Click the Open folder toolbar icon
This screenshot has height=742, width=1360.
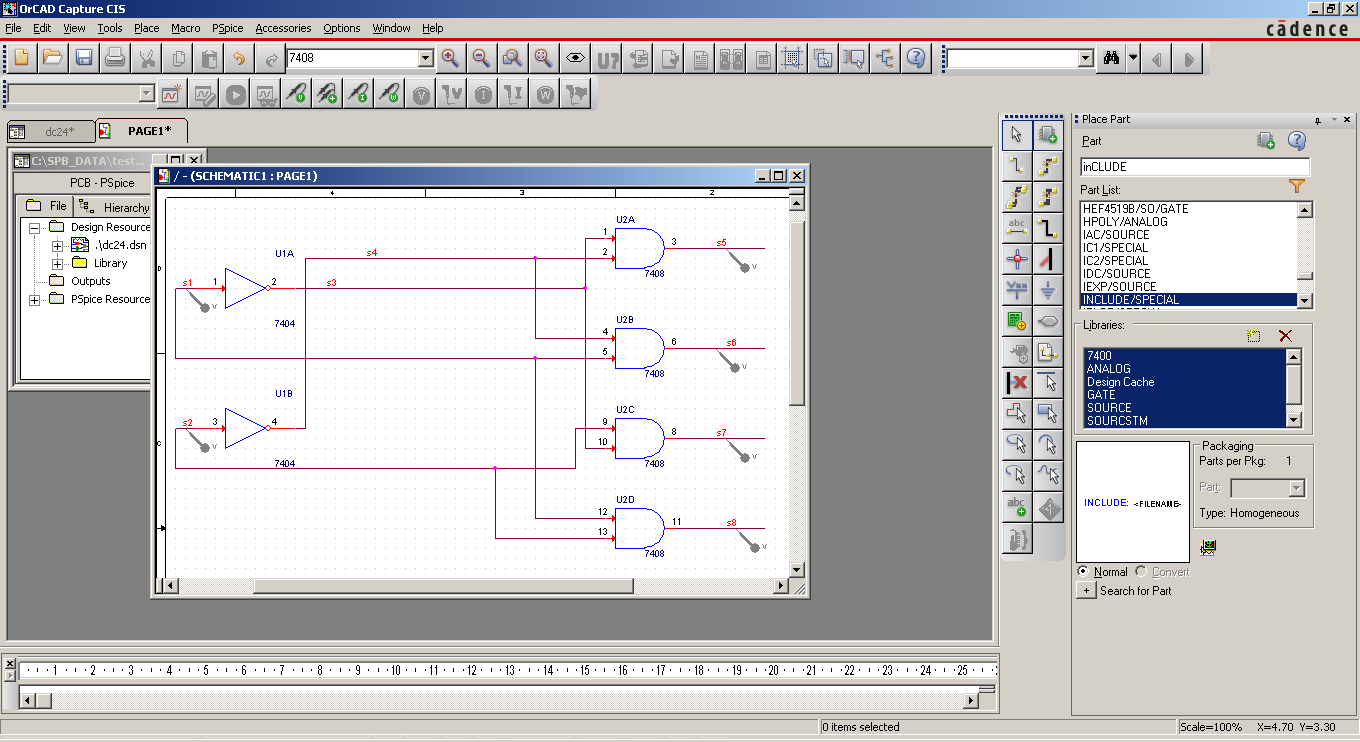pos(53,58)
